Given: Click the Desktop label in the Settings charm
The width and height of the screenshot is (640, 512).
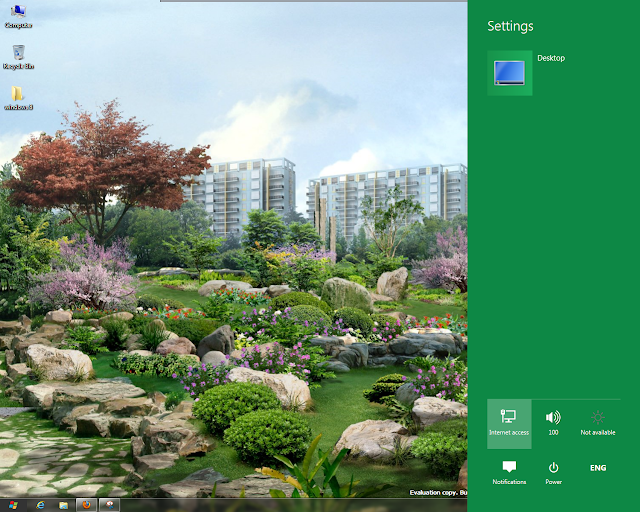Looking at the screenshot, I should click(x=551, y=58).
